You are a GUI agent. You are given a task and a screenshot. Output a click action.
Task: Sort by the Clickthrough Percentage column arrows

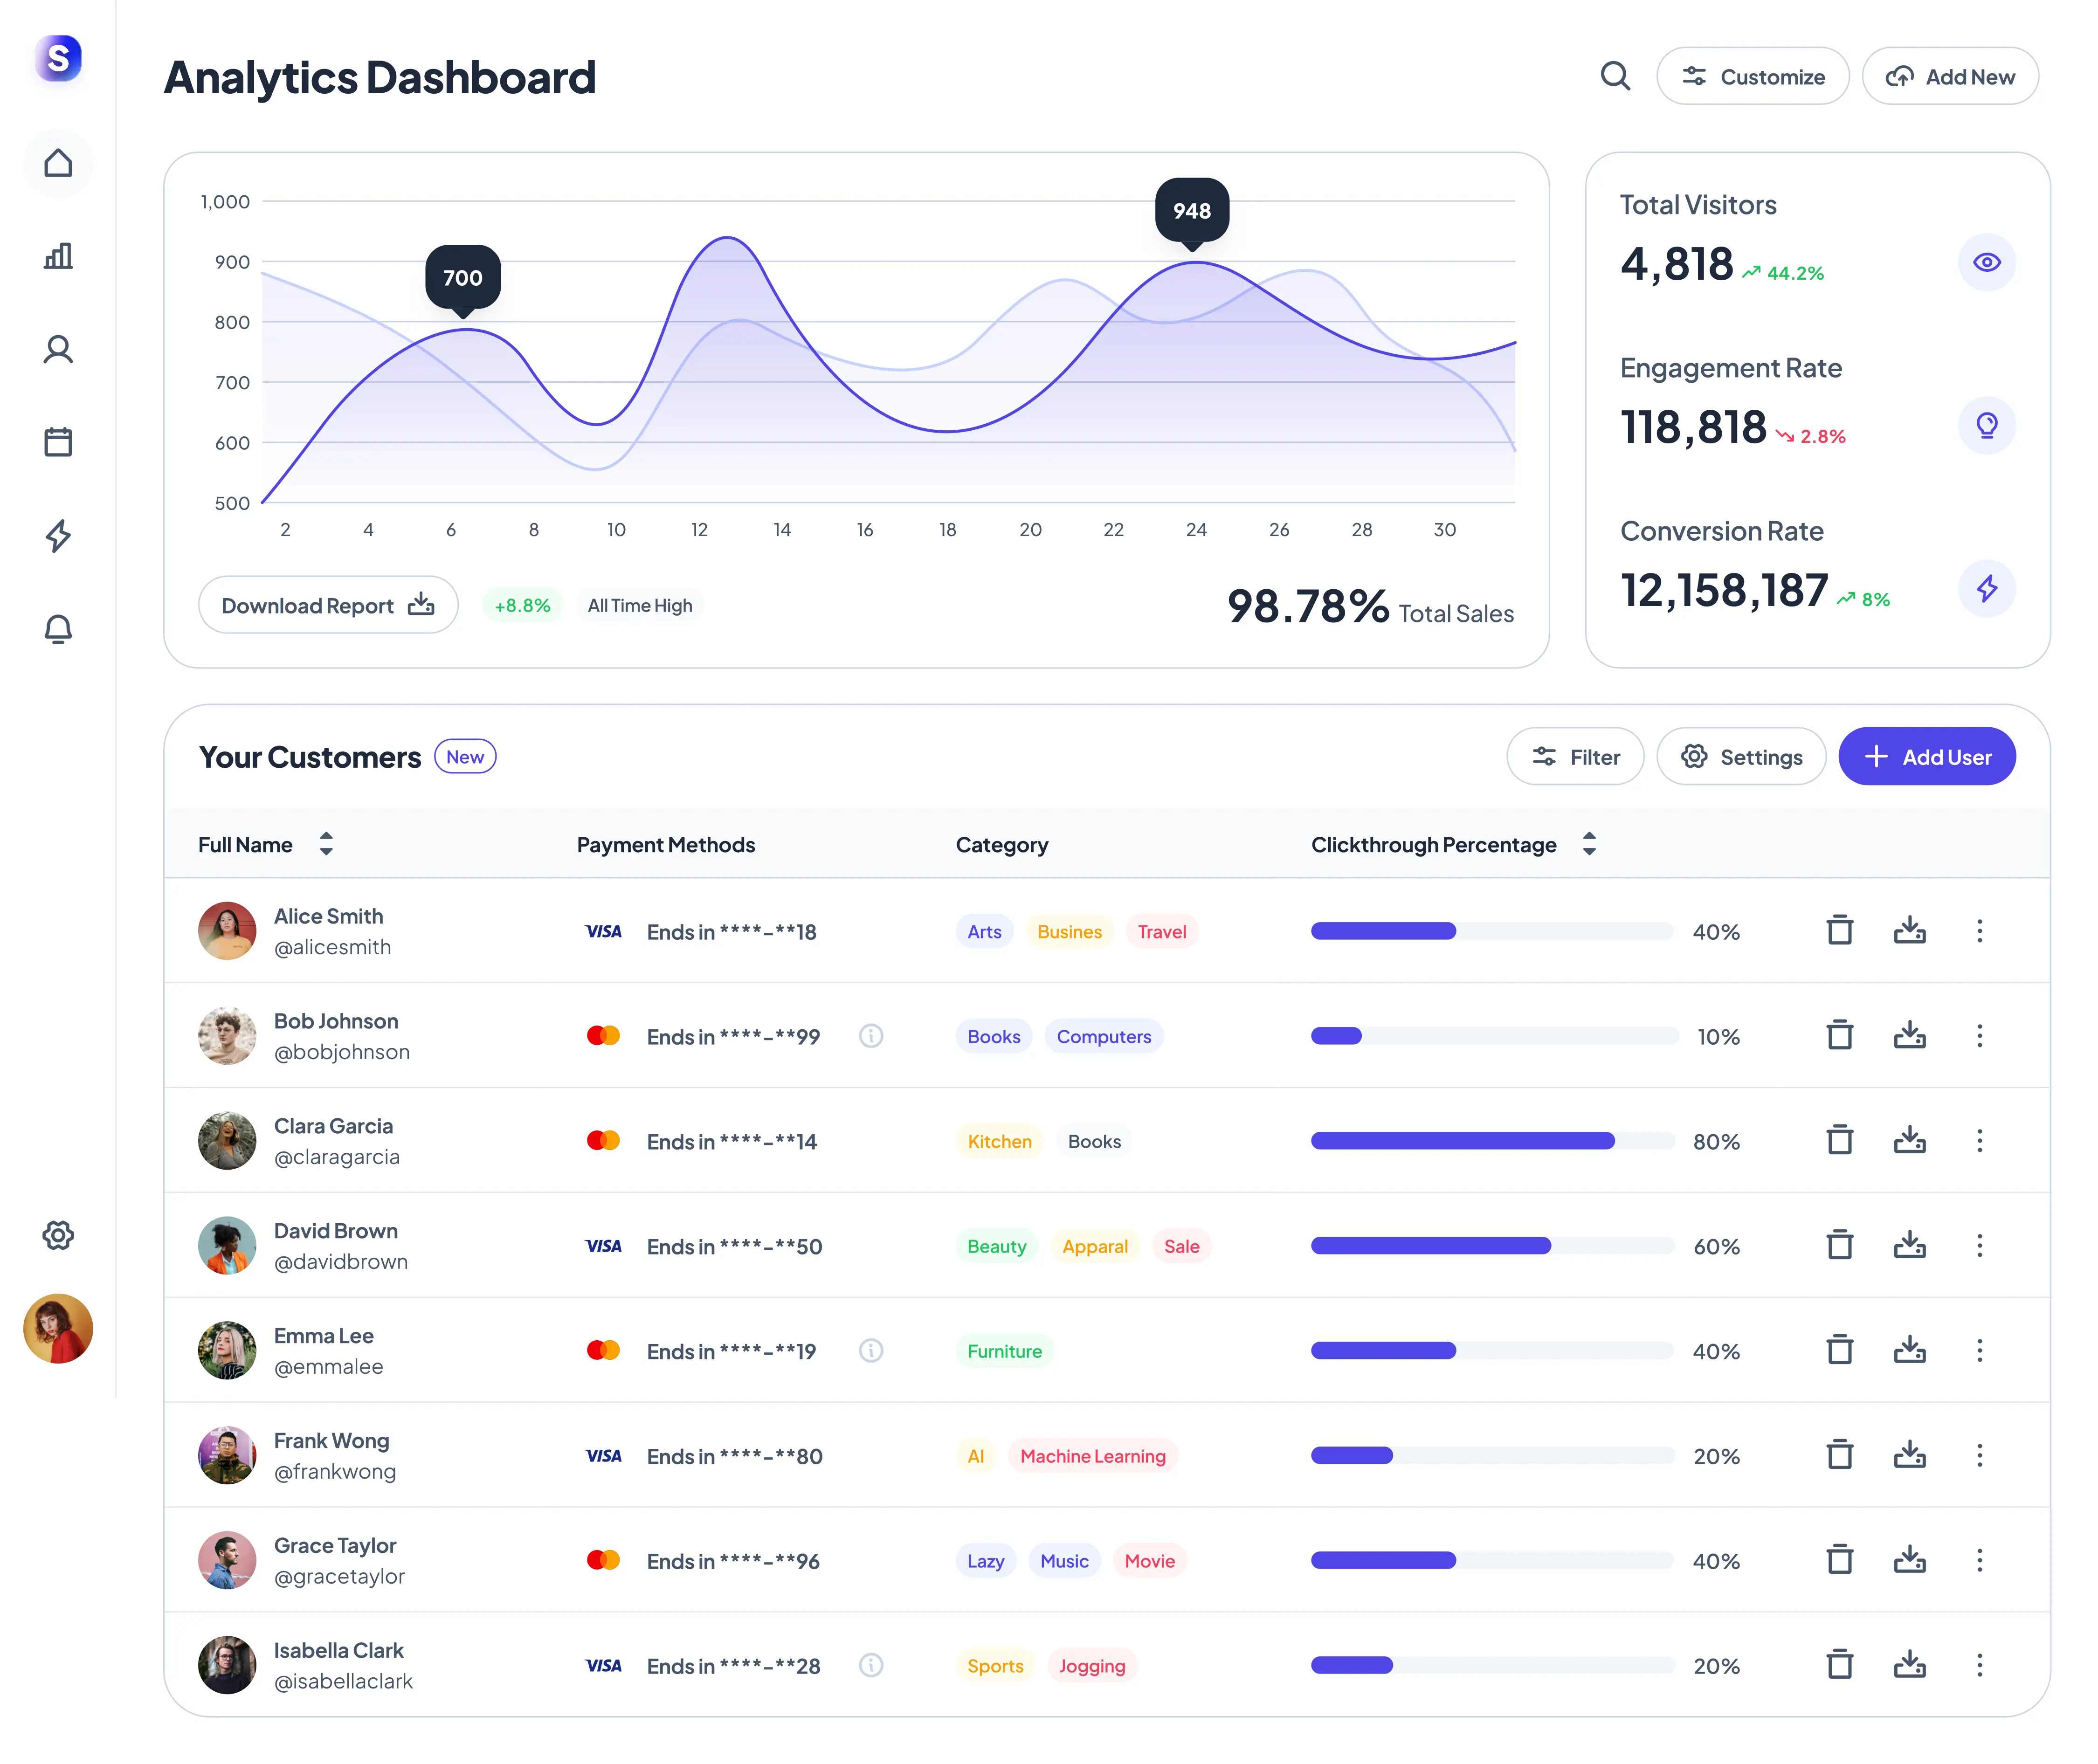(1589, 844)
